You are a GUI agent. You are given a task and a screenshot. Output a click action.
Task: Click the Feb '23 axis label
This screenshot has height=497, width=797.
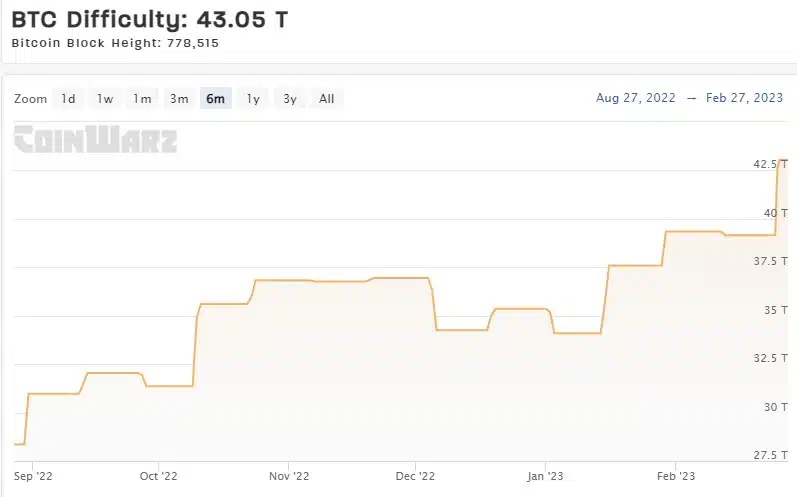[x=676, y=476]
